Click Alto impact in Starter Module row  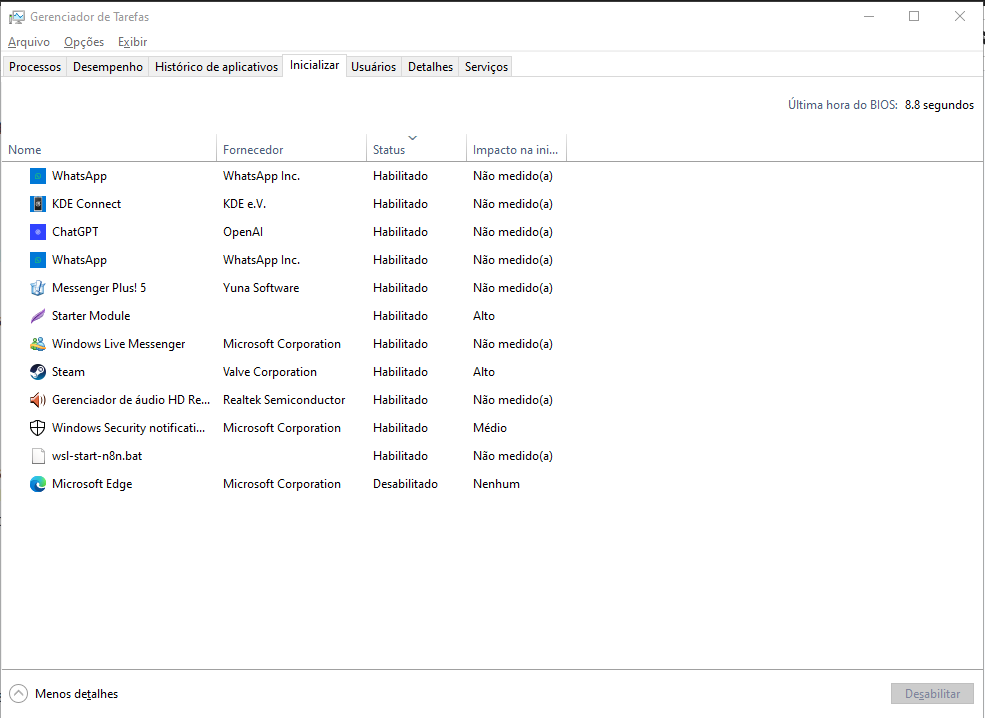(x=484, y=316)
